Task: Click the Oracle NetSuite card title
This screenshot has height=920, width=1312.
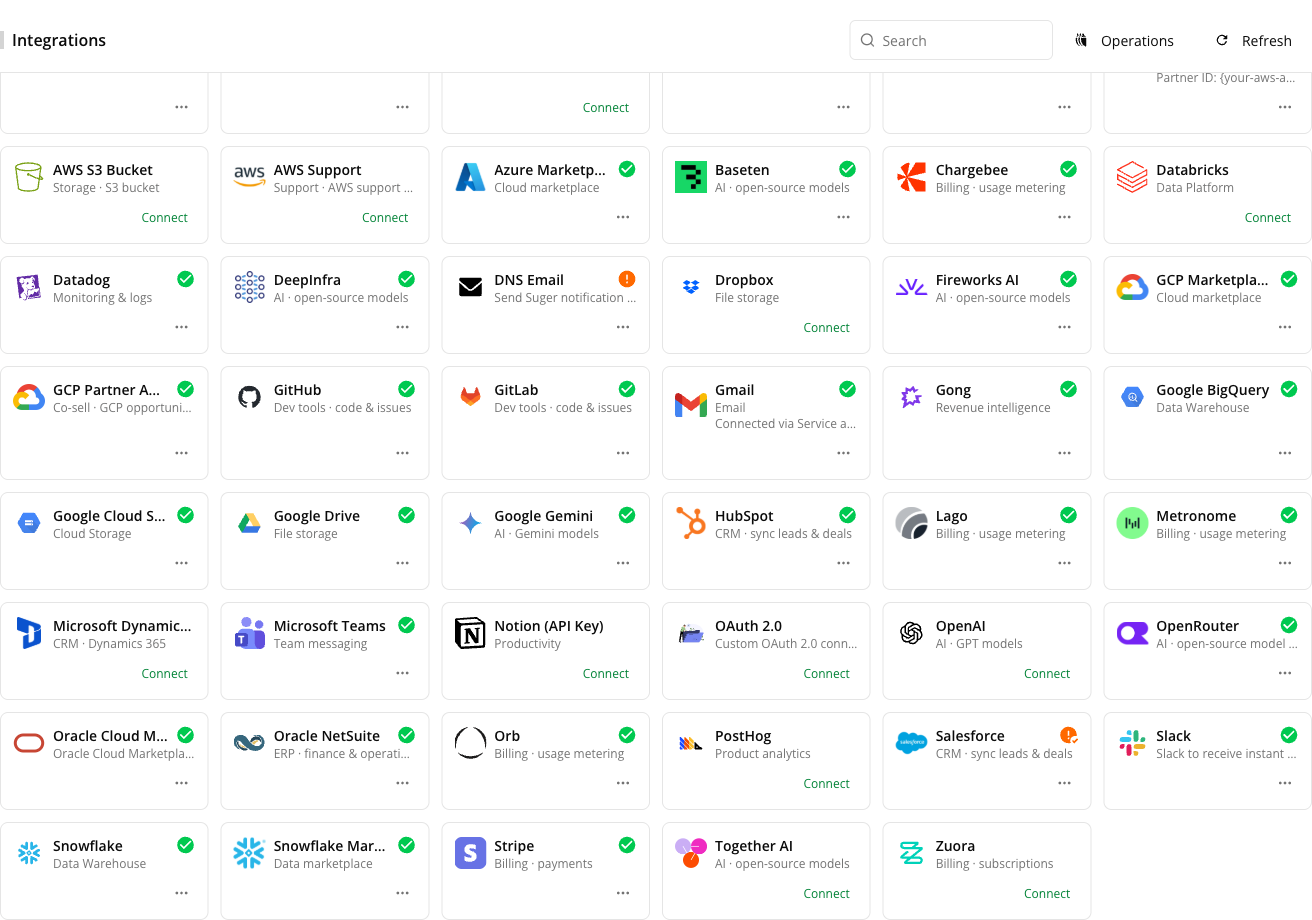Action: 326,736
